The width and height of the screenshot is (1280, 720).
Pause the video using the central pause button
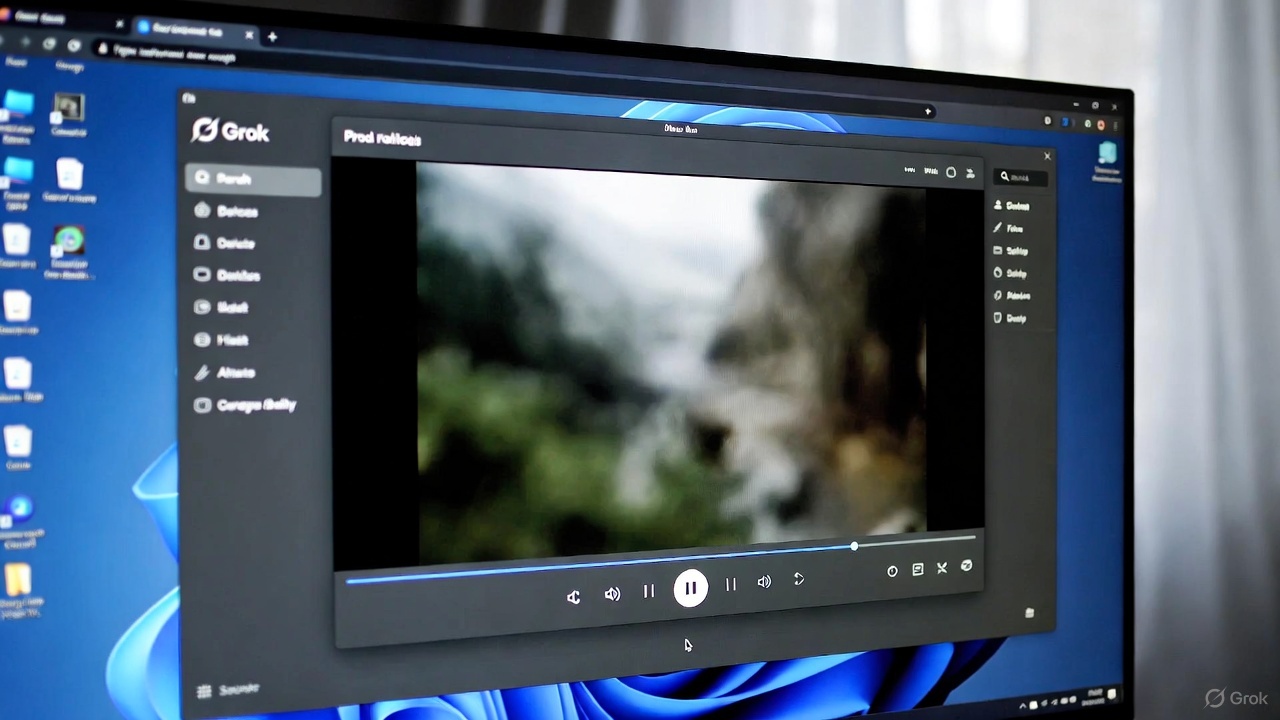pos(691,589)
